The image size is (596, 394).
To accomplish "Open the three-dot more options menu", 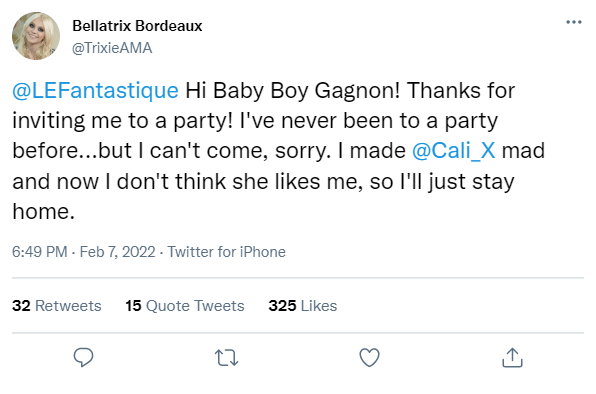I will [574, 22].
